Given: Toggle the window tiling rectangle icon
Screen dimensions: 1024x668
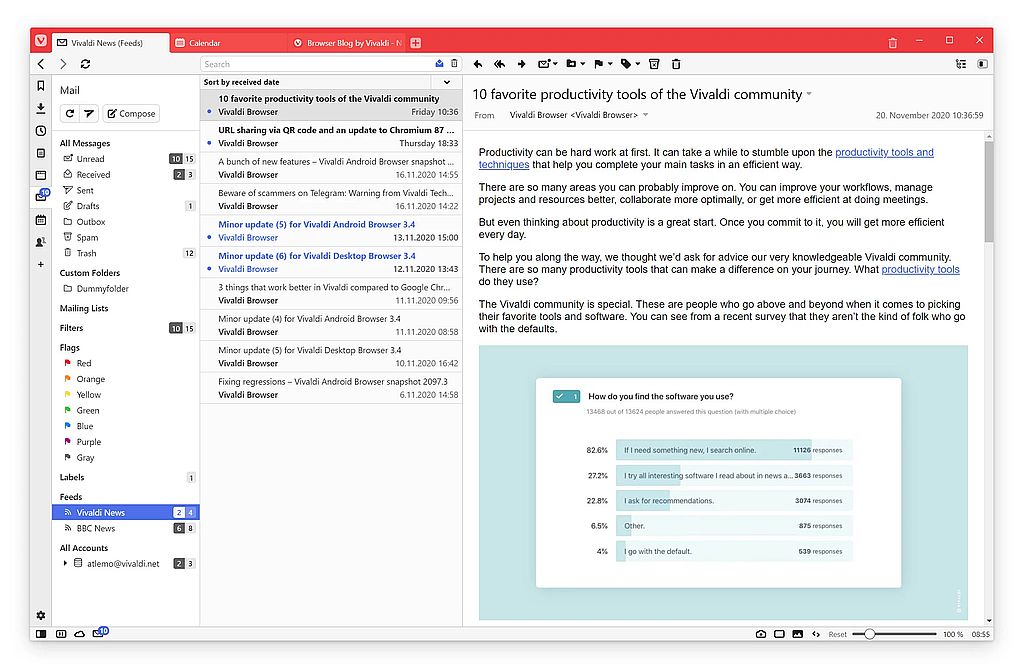Looking at the screenshot, I should [779, 634].
